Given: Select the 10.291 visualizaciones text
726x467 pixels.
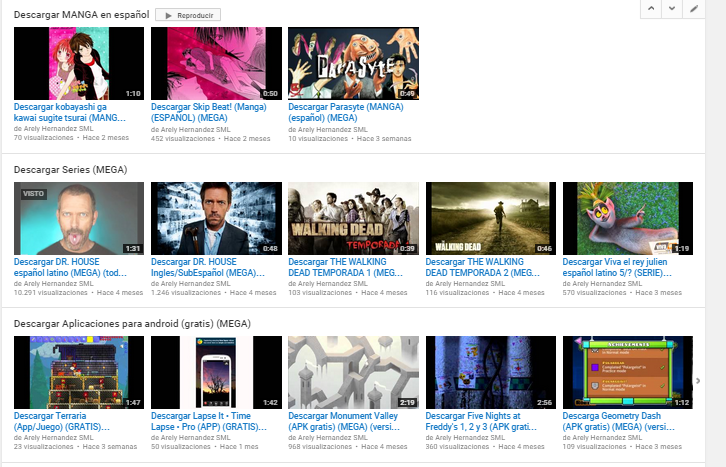Looking at the screenshot, I should click(50, 293).
